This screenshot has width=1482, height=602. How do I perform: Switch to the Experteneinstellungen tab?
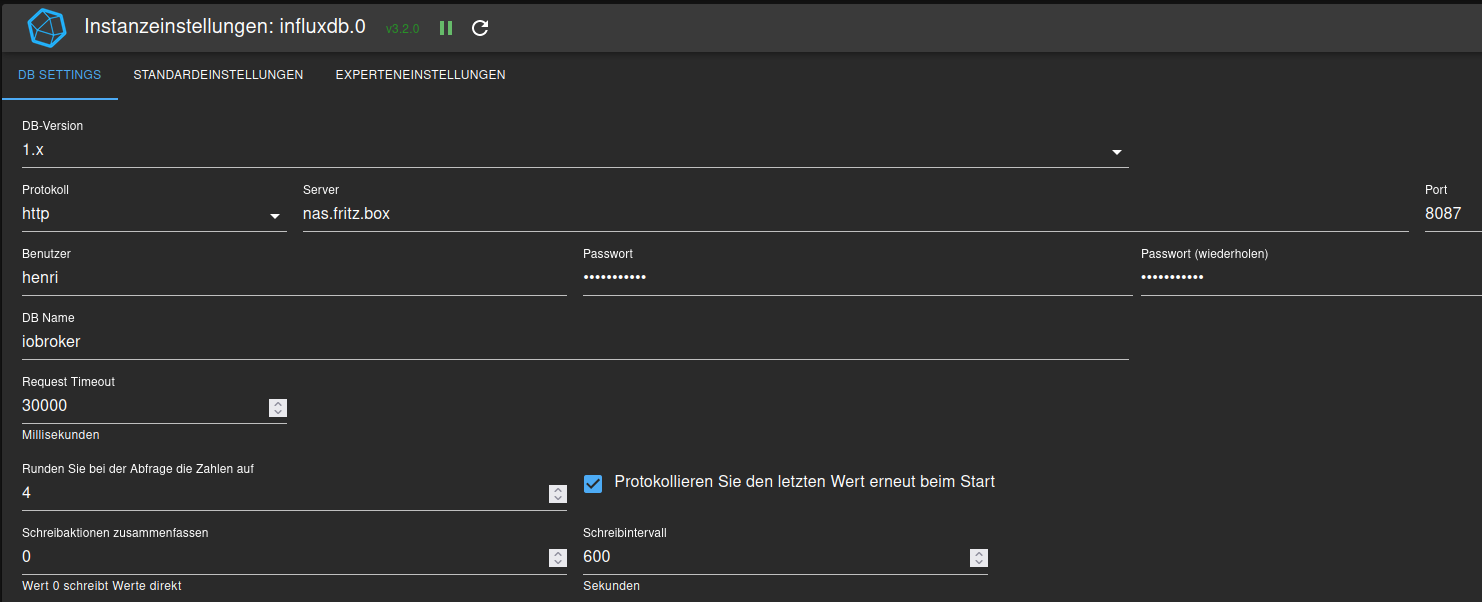pyautogui.click(x=420, y=75)
